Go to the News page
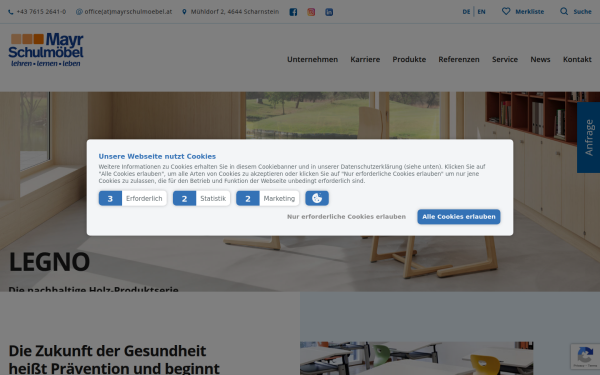The width and height of the screenshot is (600, 375). pyautogui.click(x=540, y=59)
